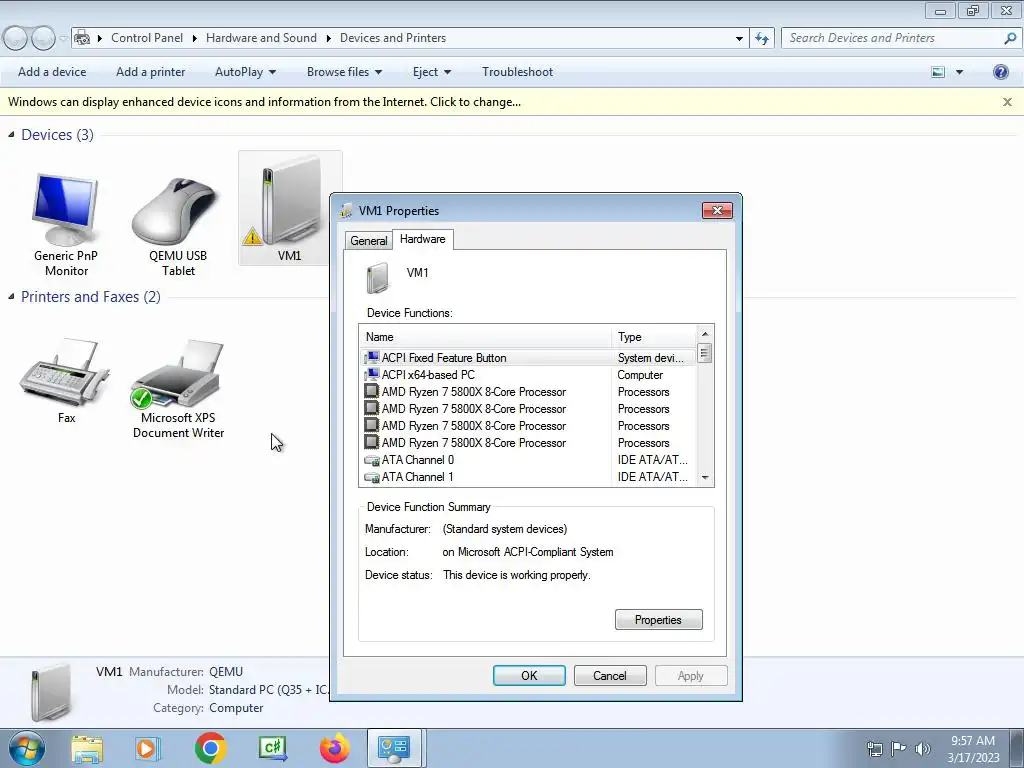Click the Devices and Printers taskbar button

coord(394,748)
